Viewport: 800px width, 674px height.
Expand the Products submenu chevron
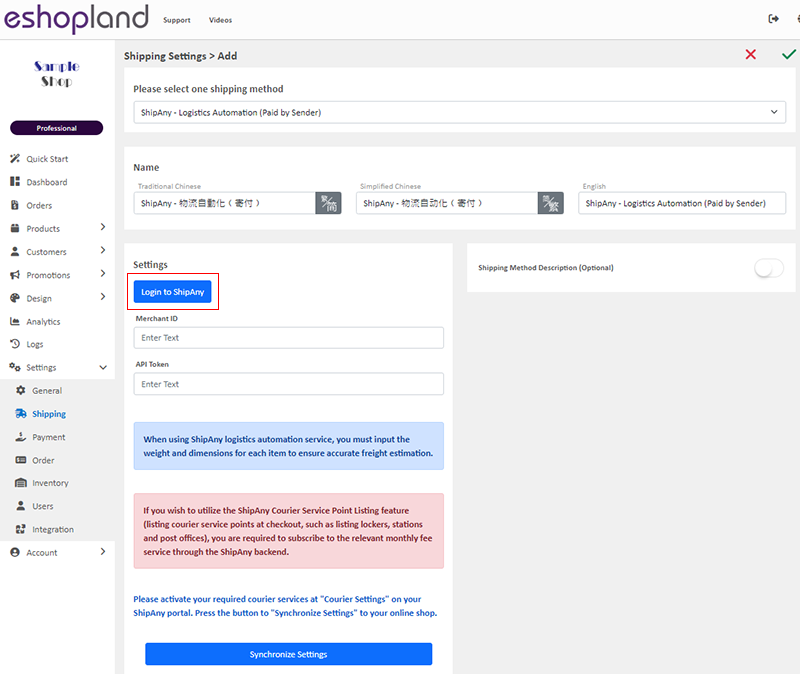(103, 227)
